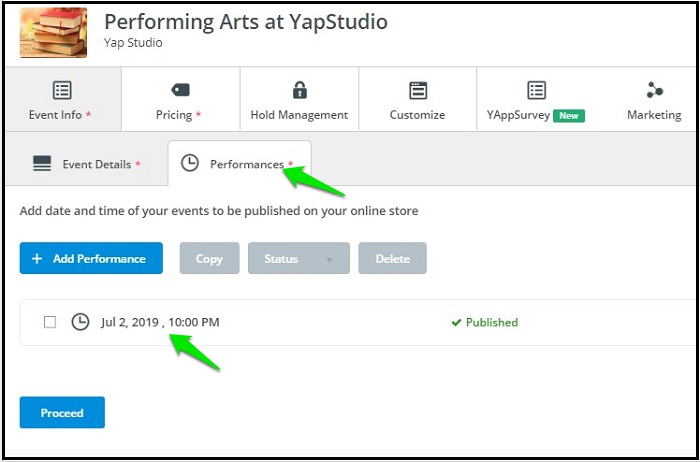
Task: Click the Add Performance button
Action: [91, 258]
